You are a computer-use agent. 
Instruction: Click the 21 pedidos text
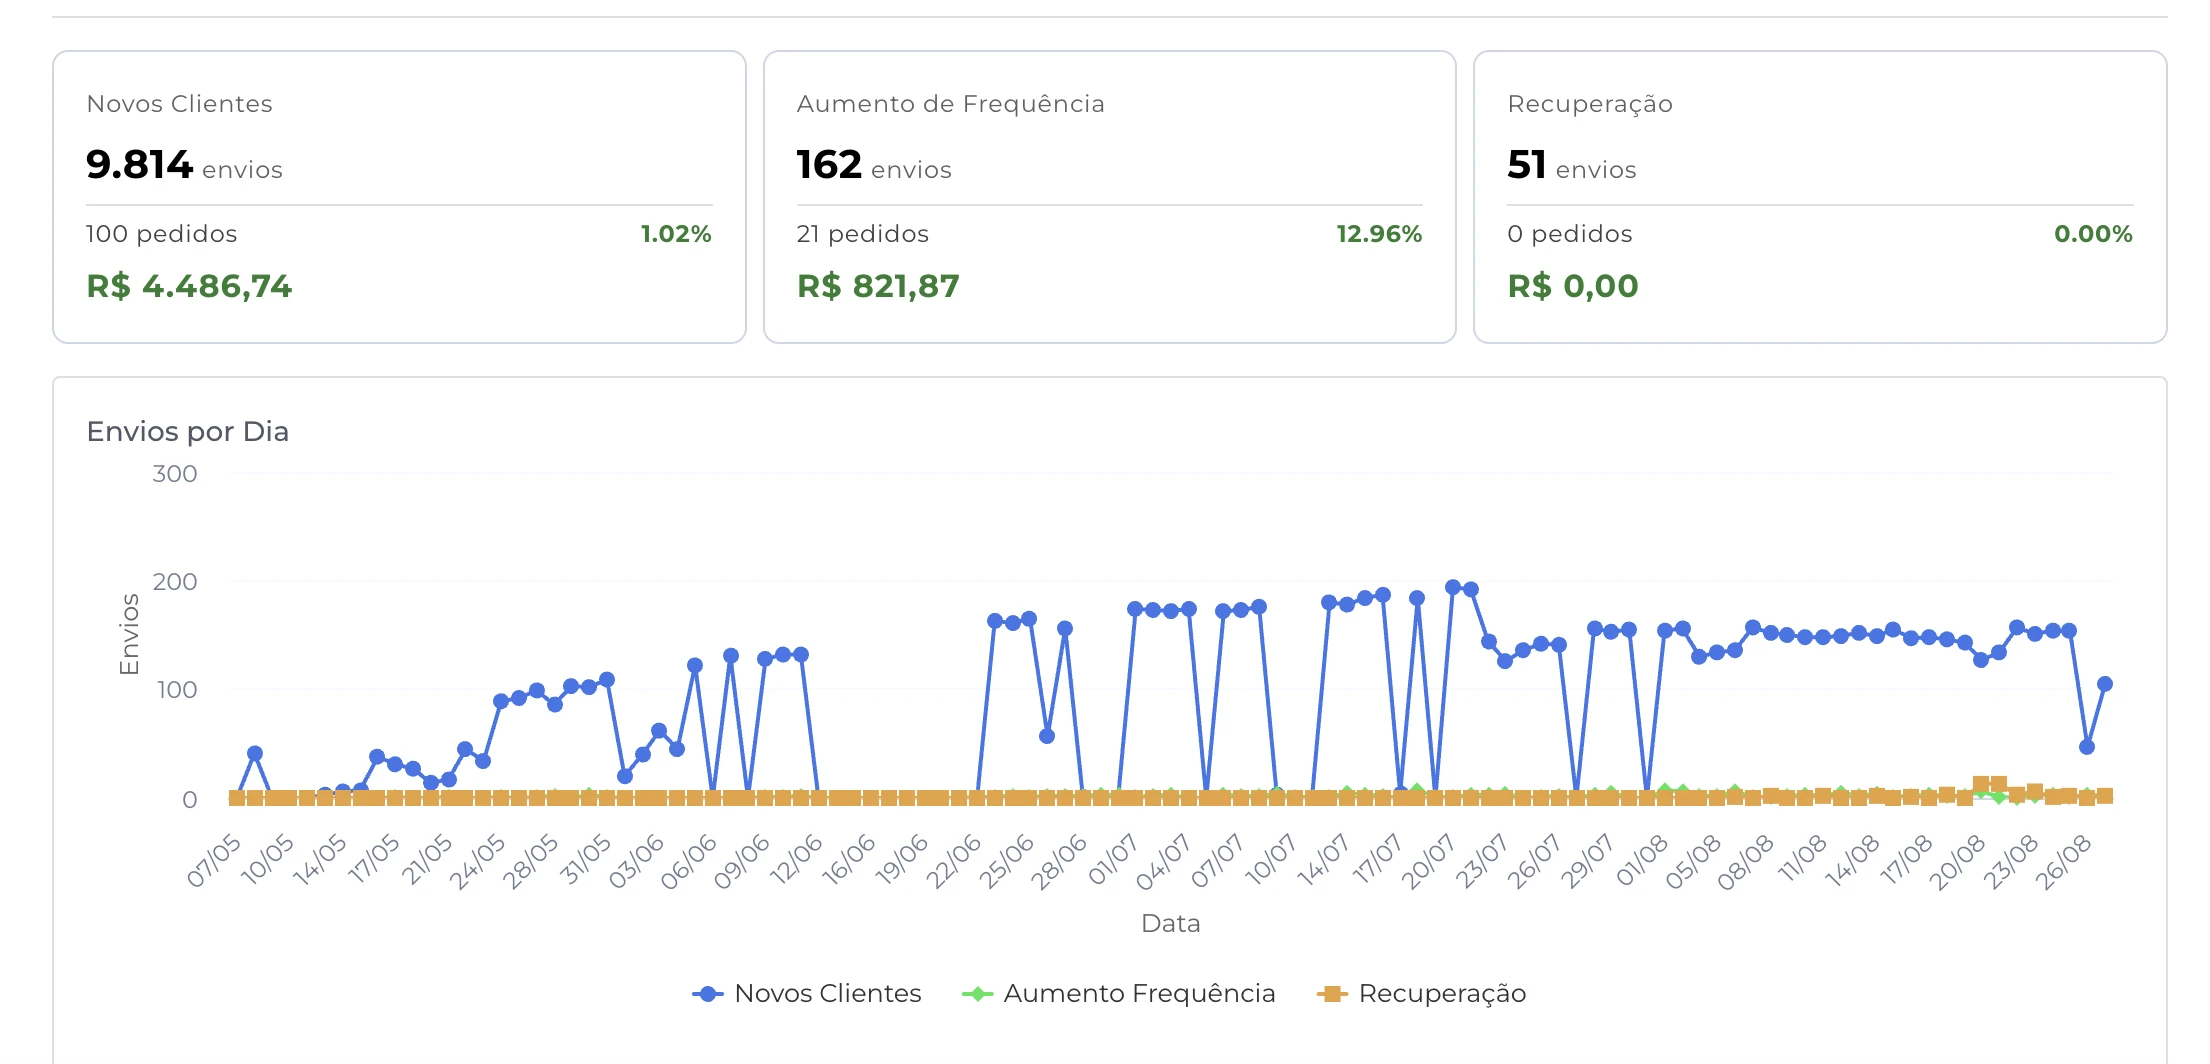point(862,234)
